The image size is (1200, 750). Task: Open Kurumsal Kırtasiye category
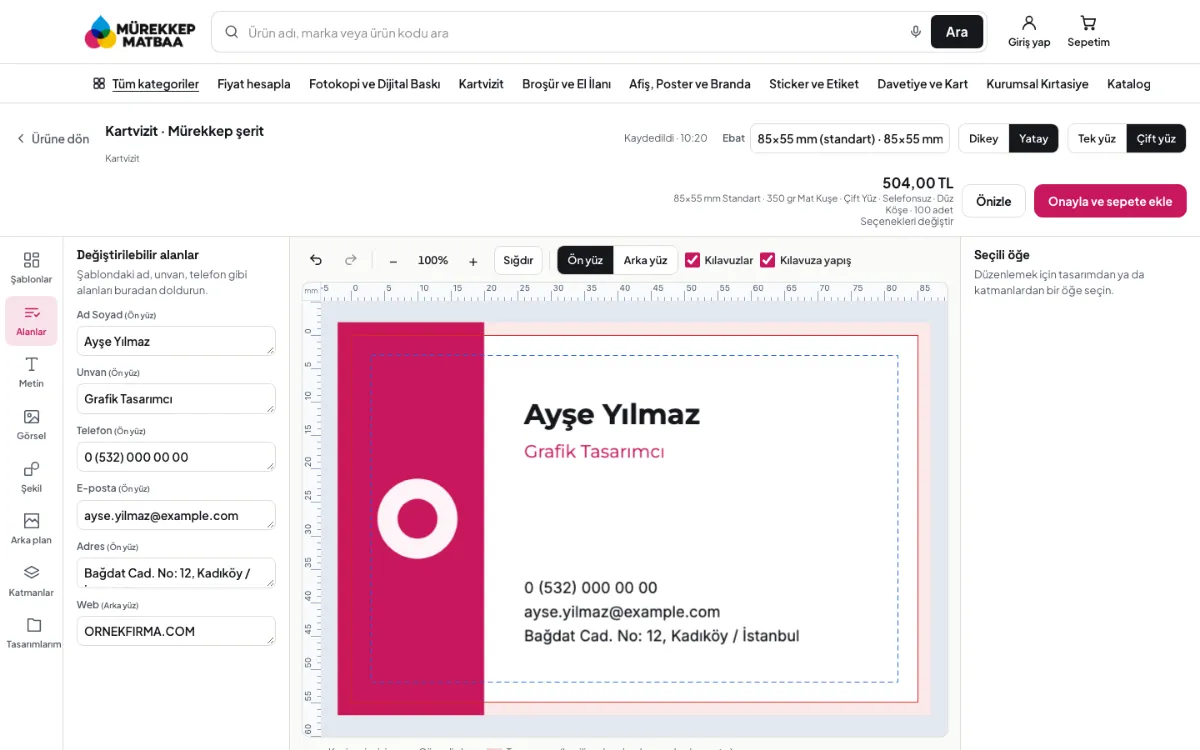1037,84
